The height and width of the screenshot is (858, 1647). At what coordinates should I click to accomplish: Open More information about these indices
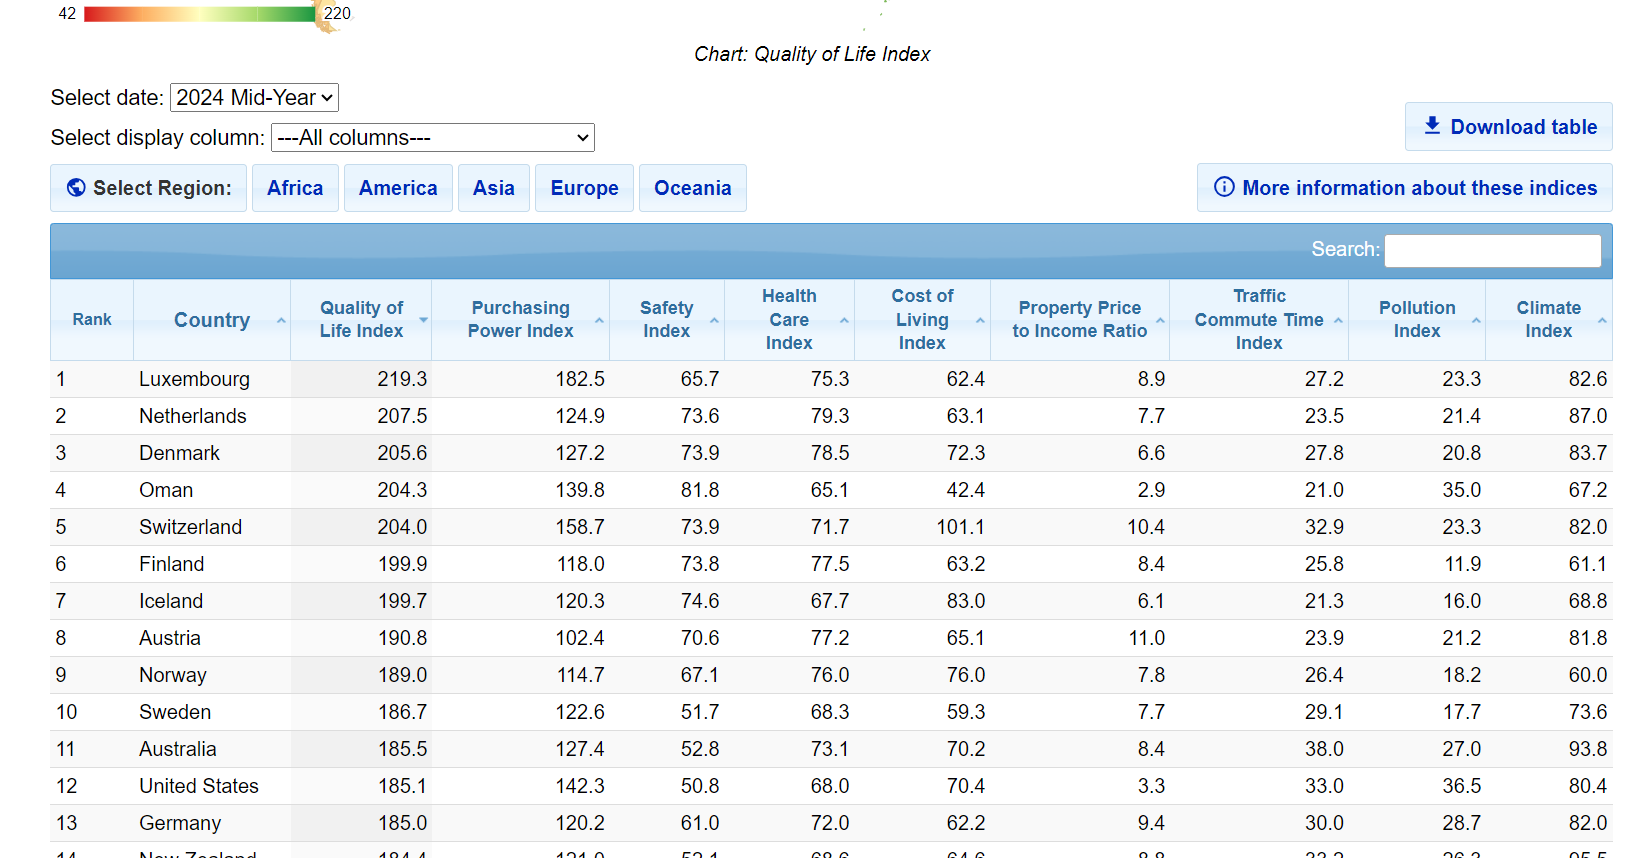[x=1405, y=188]
